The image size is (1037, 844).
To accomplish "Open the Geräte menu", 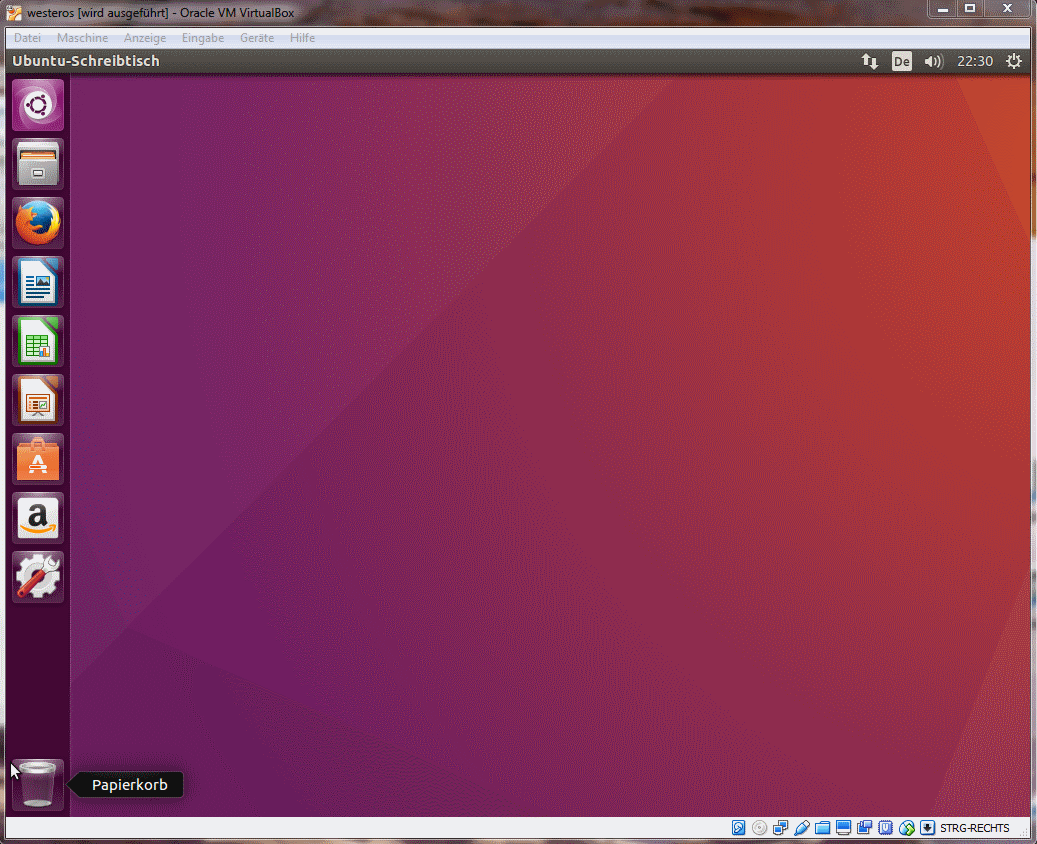I will (x=257, y=38).
